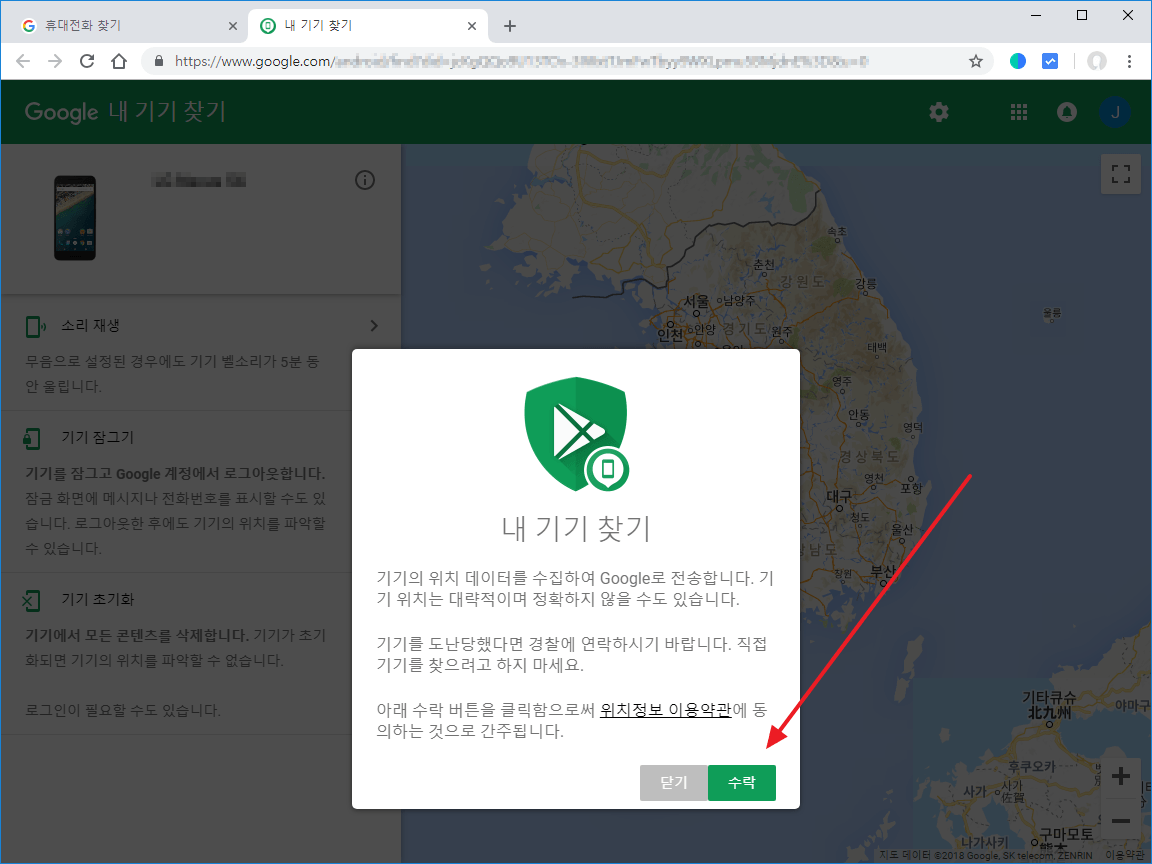The height and width of the screenshot is (864, 1152).
Task: Click the 울산 label on the map
Action: [x=901, y=529]
